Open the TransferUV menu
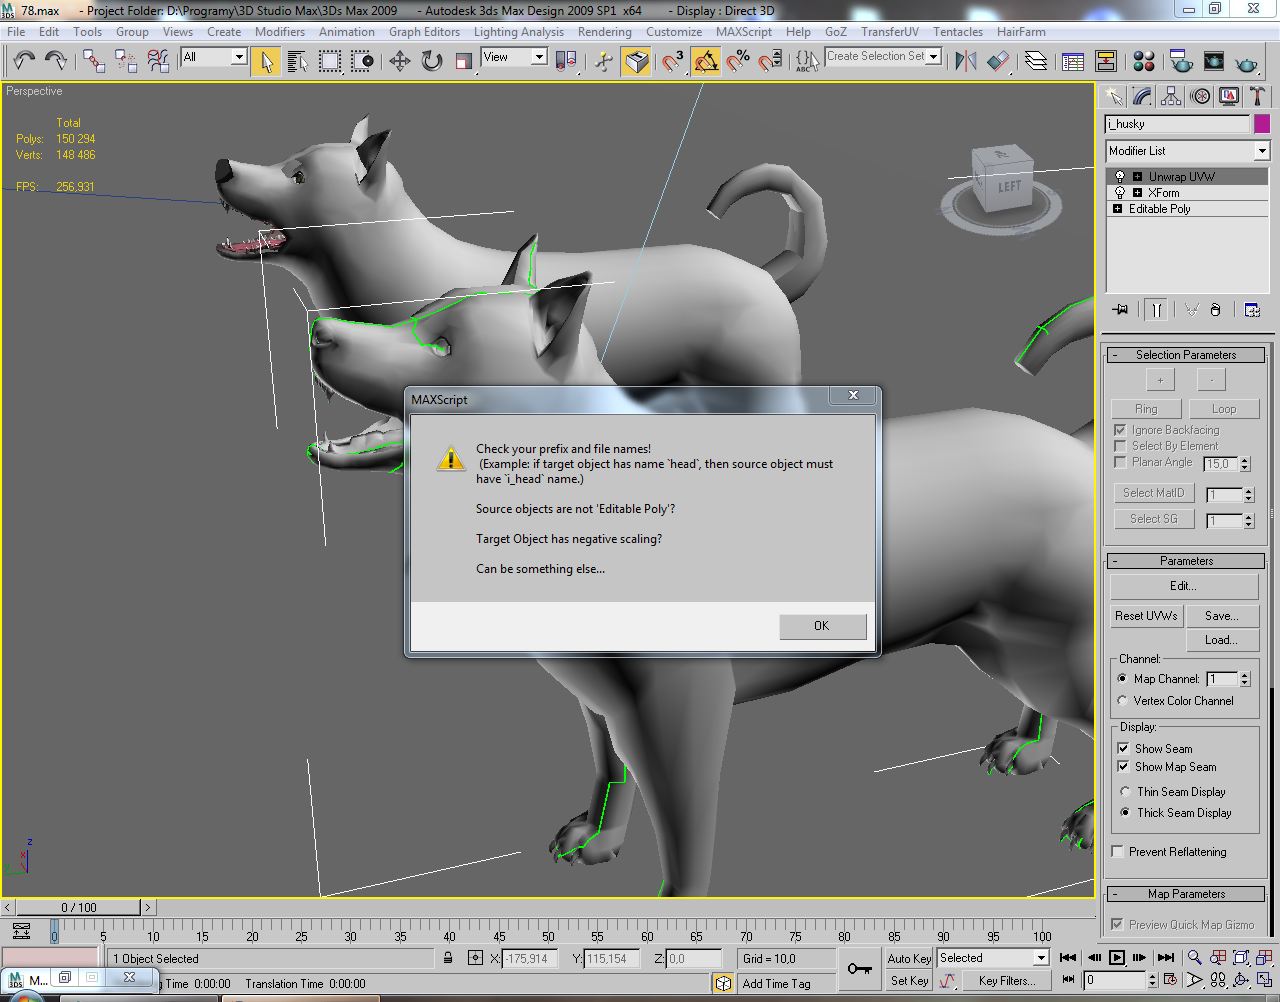The image size is (1280, 1002). click(x=889, y=32)
